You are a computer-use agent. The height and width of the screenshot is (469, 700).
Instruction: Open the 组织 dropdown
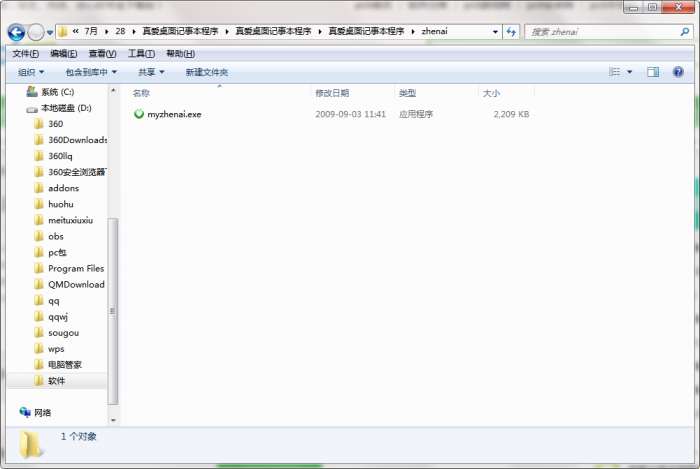coord(31,72)
